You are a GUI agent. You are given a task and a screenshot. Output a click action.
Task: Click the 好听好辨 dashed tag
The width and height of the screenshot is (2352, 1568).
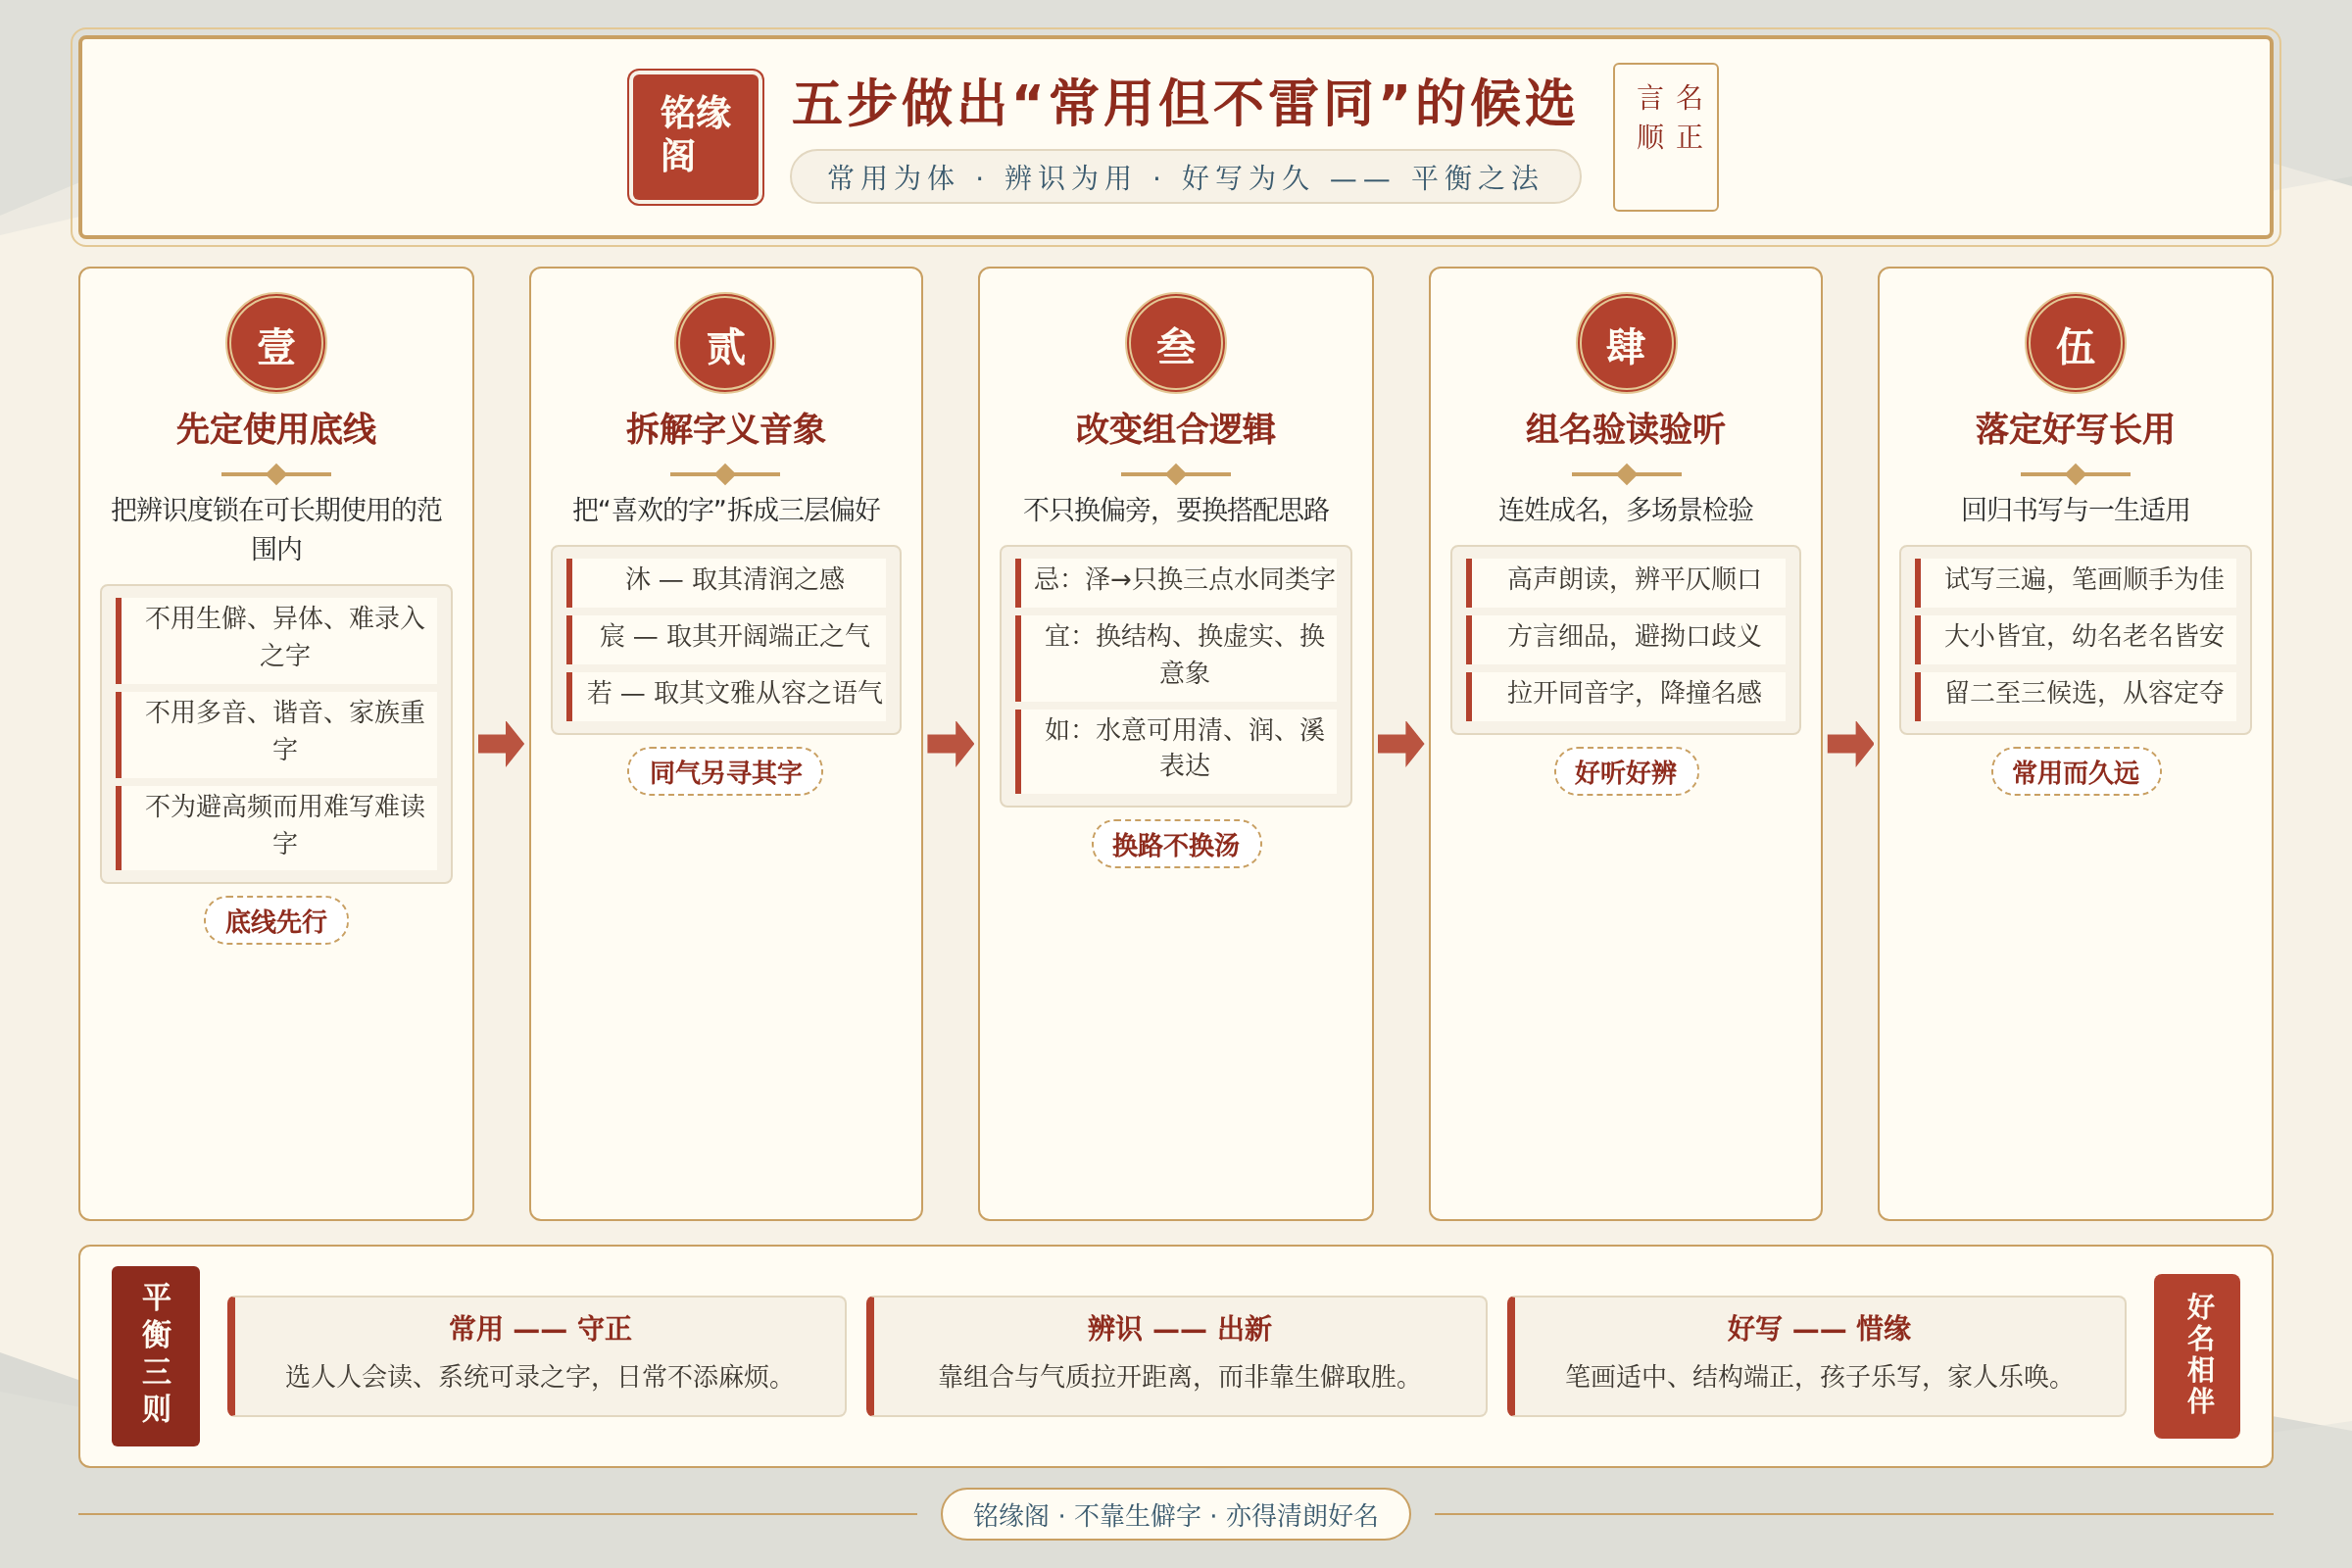(x=1626, y=771)
